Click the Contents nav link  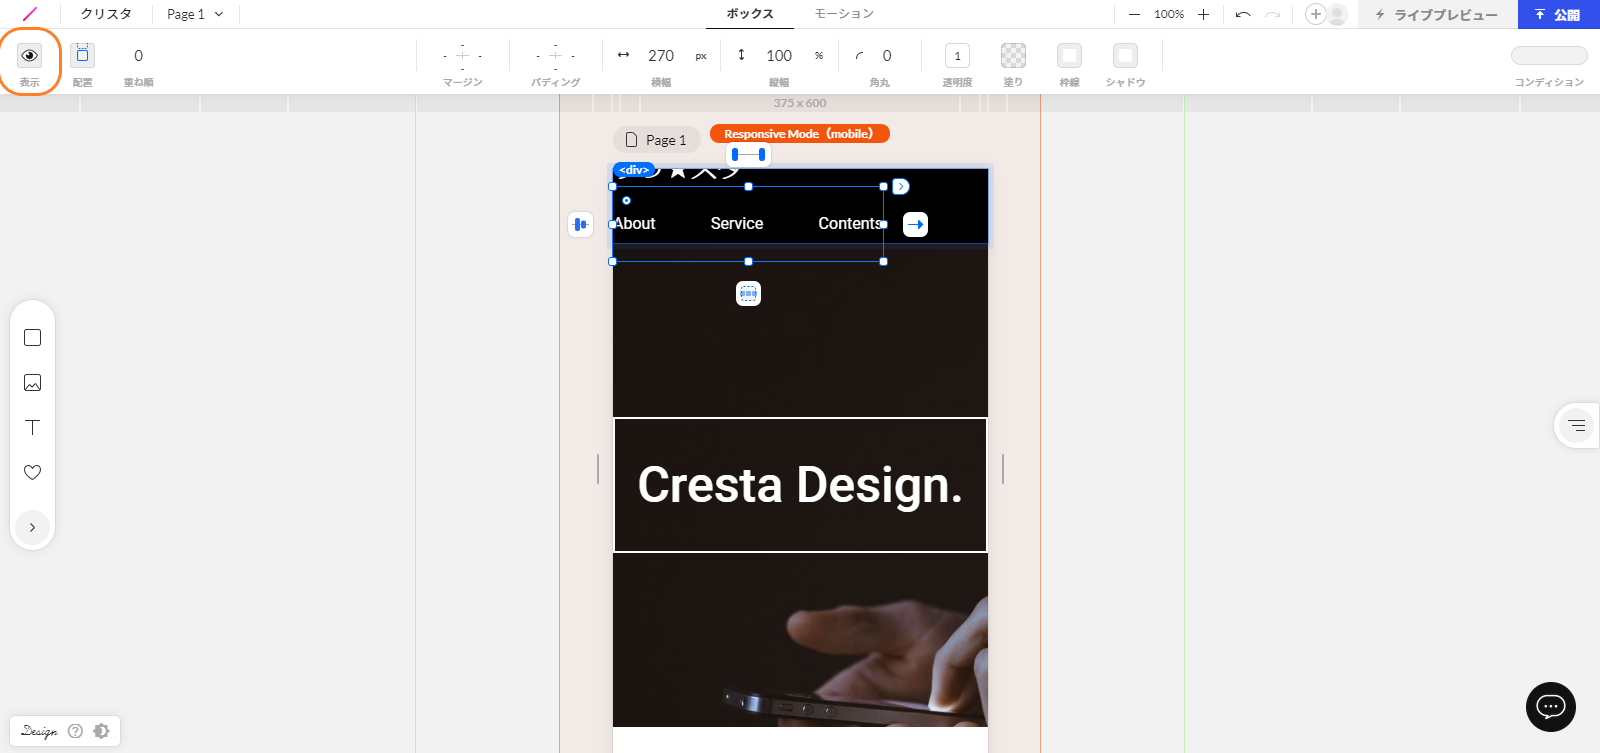pyautogui.click(x=850, y=224)
